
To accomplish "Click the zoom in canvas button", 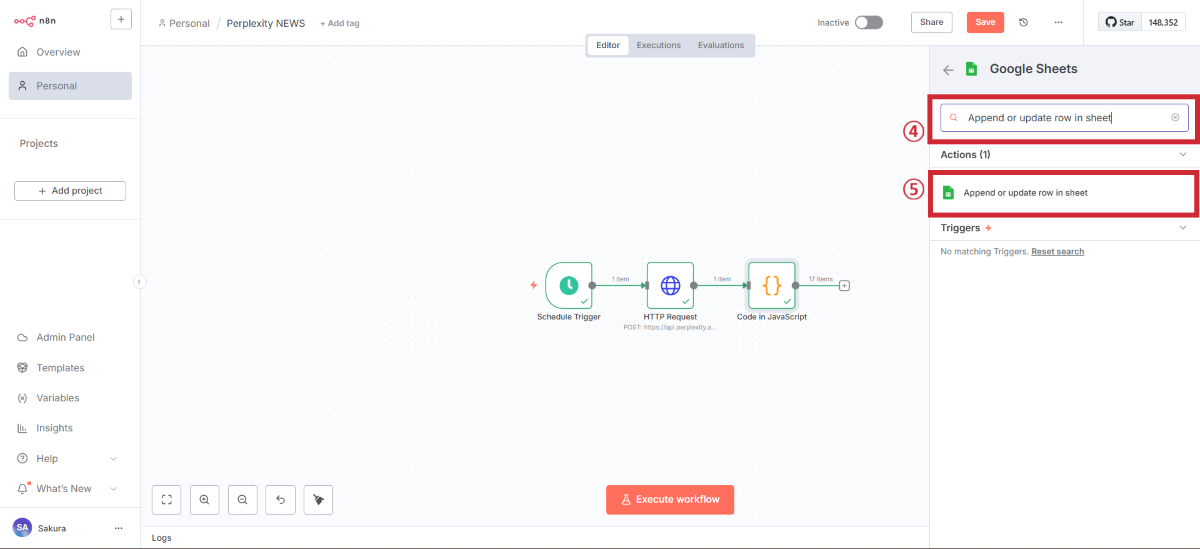I will (204, 499).
